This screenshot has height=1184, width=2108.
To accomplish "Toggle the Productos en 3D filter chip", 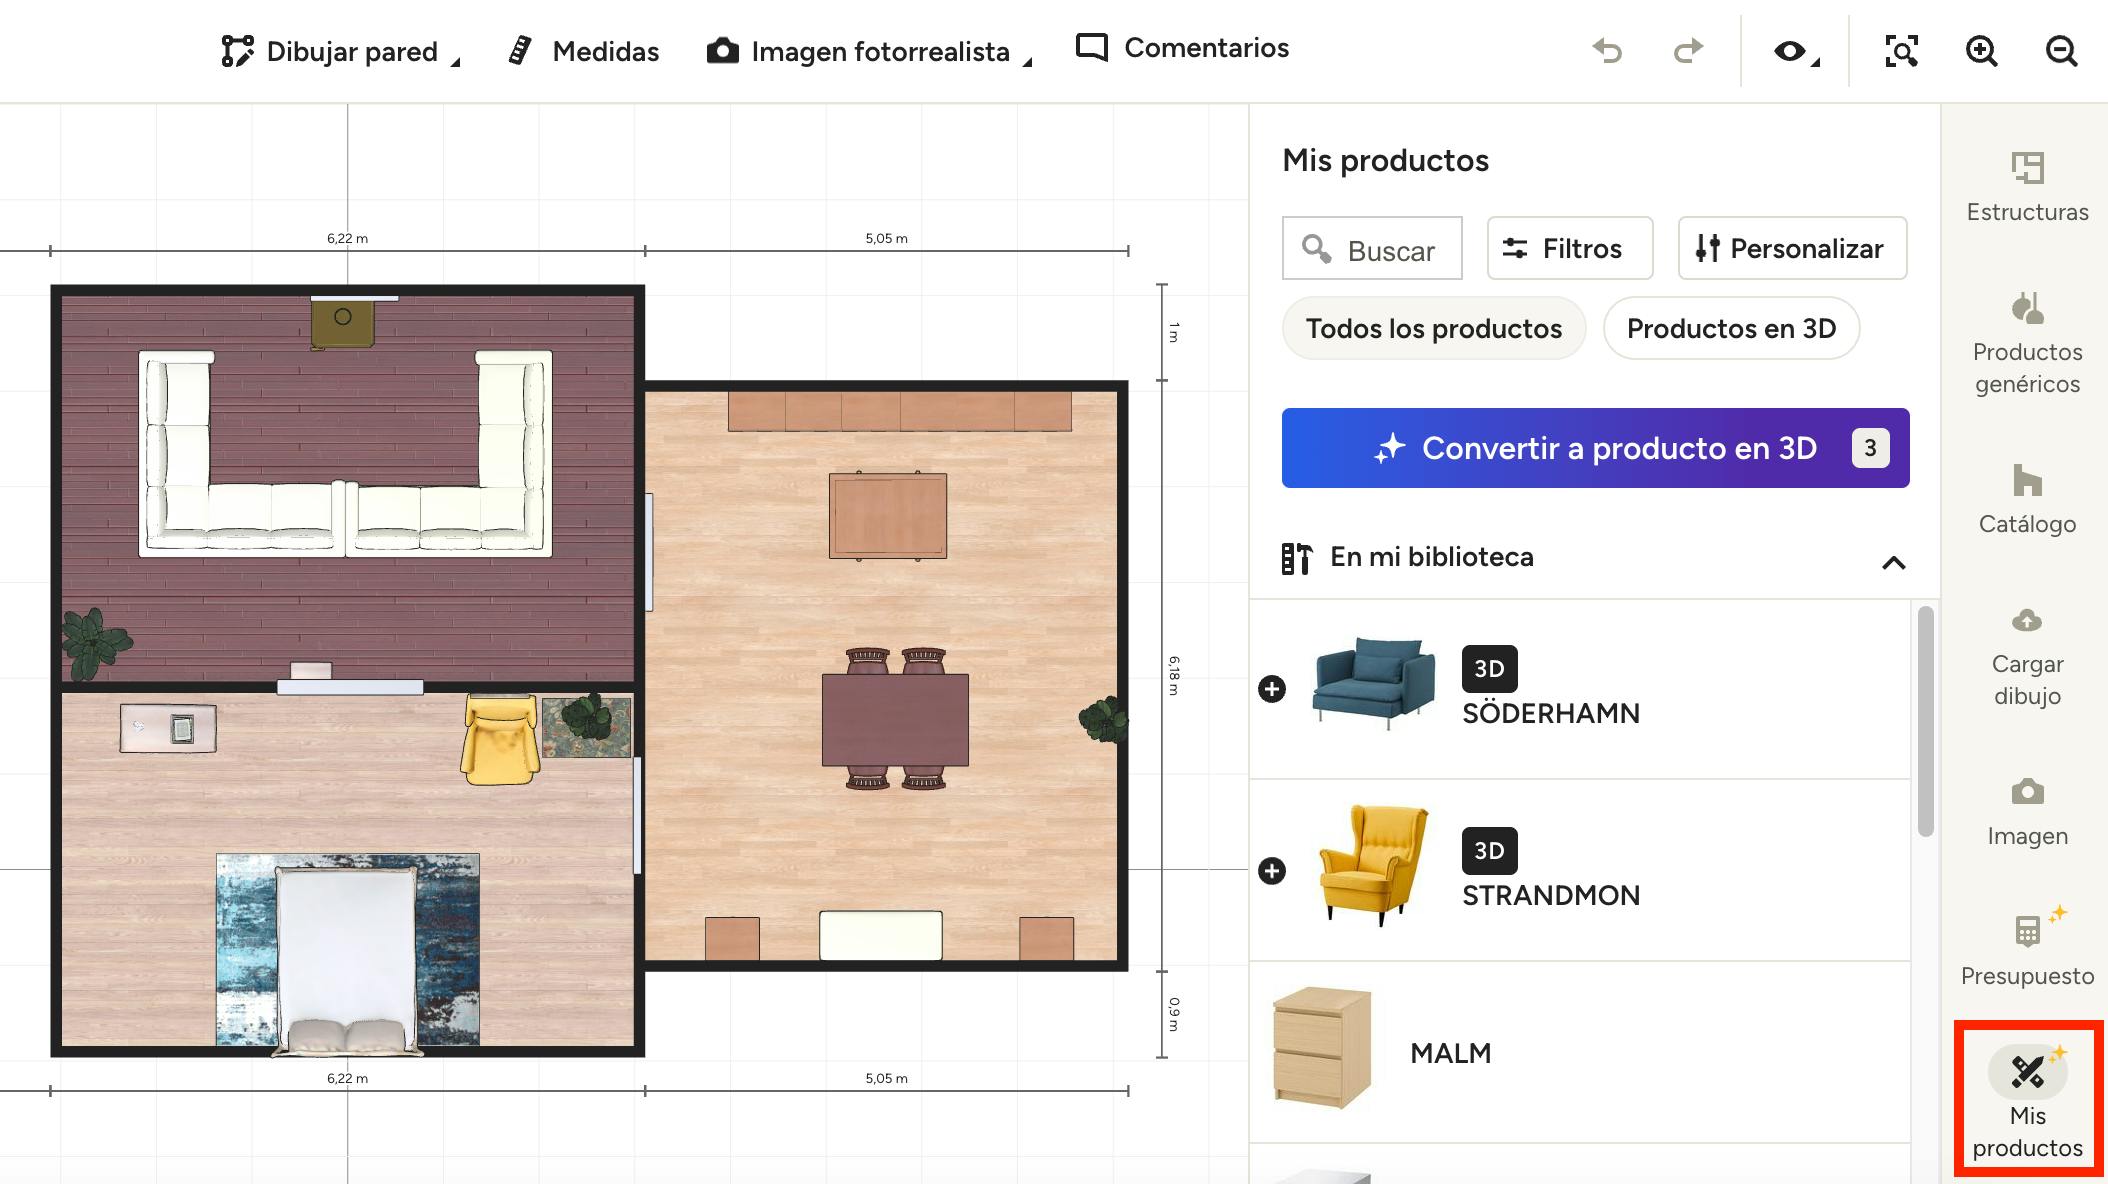I will 1730,328.
